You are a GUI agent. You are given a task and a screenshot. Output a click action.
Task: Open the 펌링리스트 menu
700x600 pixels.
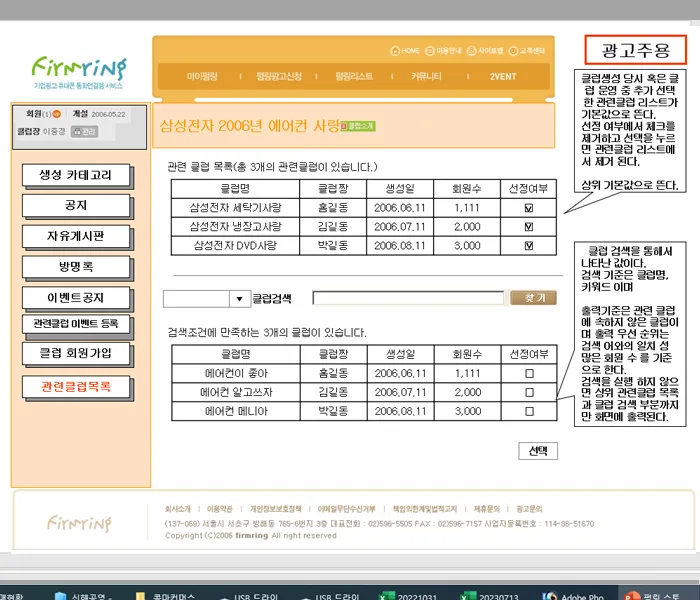point(354,76)
